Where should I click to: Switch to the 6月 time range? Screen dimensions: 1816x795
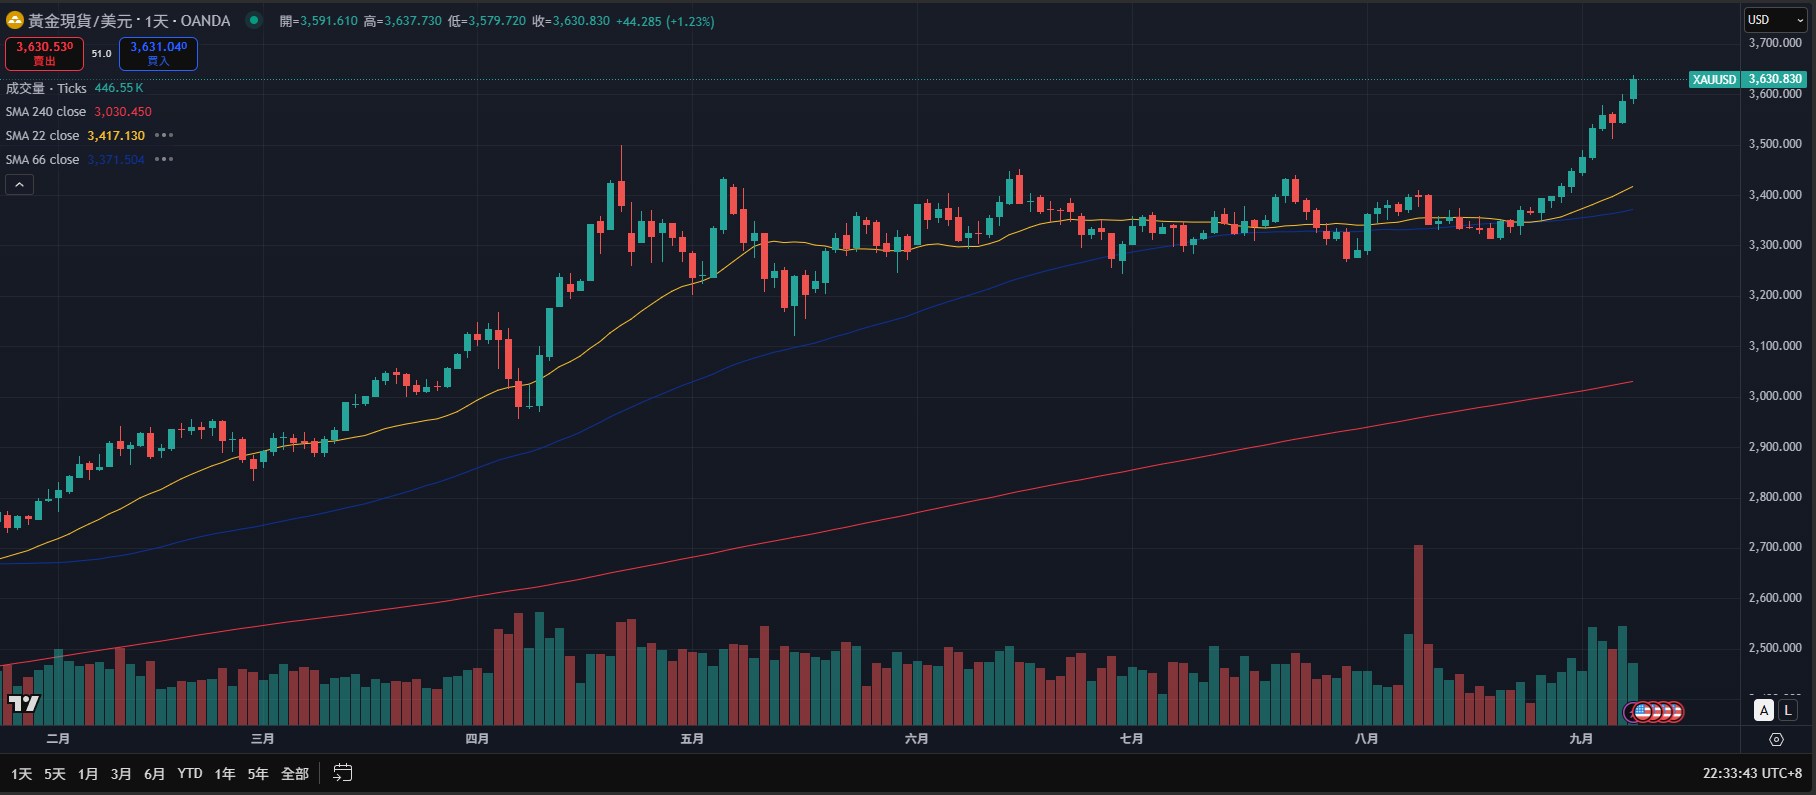[x=154, y=774]
